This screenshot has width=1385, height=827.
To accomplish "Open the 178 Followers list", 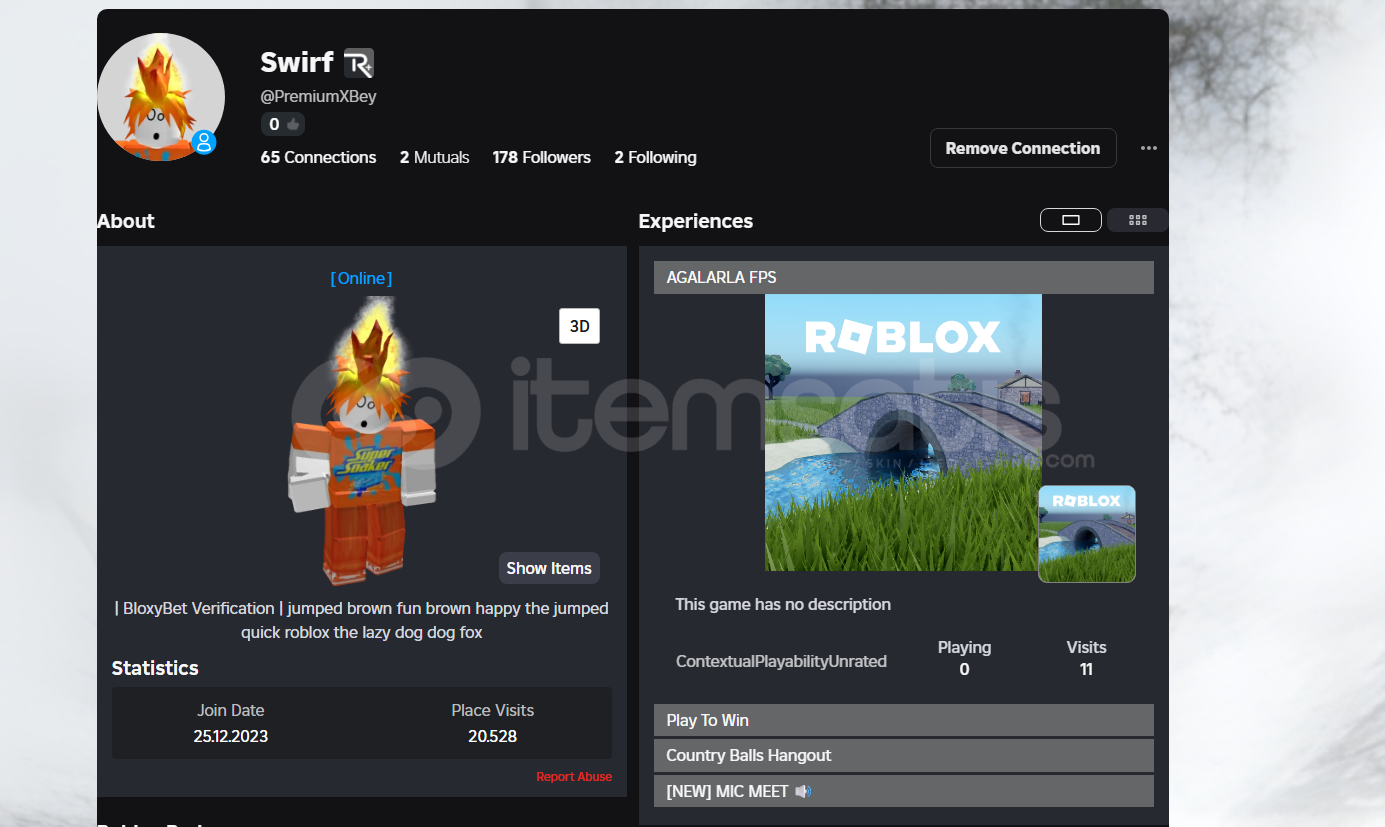I will [x=541, y=157].
